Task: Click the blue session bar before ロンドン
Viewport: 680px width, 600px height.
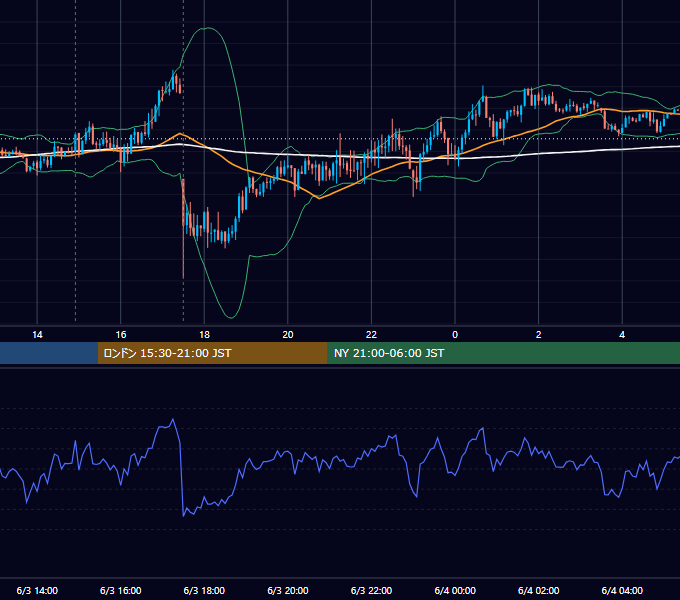Action: [49, 353]
